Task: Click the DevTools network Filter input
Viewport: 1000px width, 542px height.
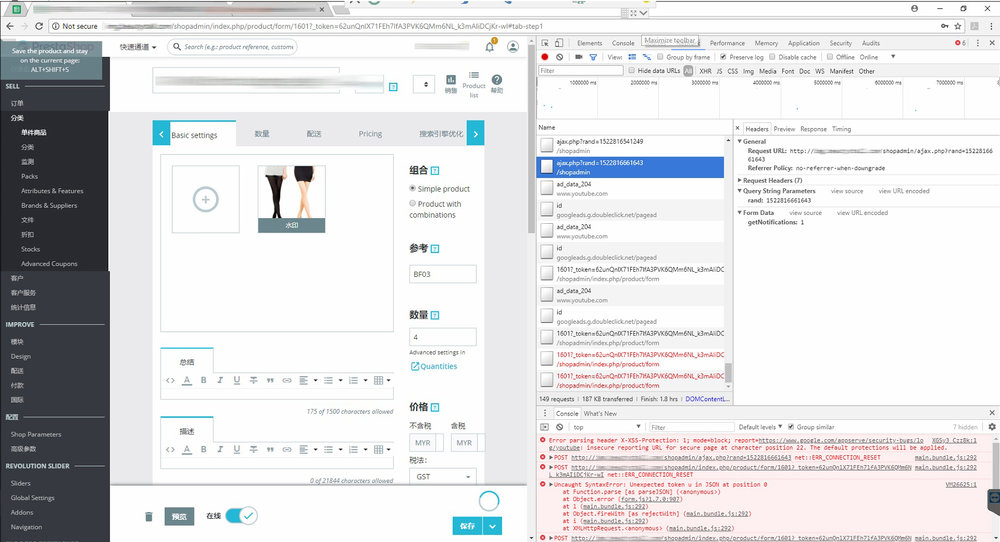Action: (x=580, y=71)
